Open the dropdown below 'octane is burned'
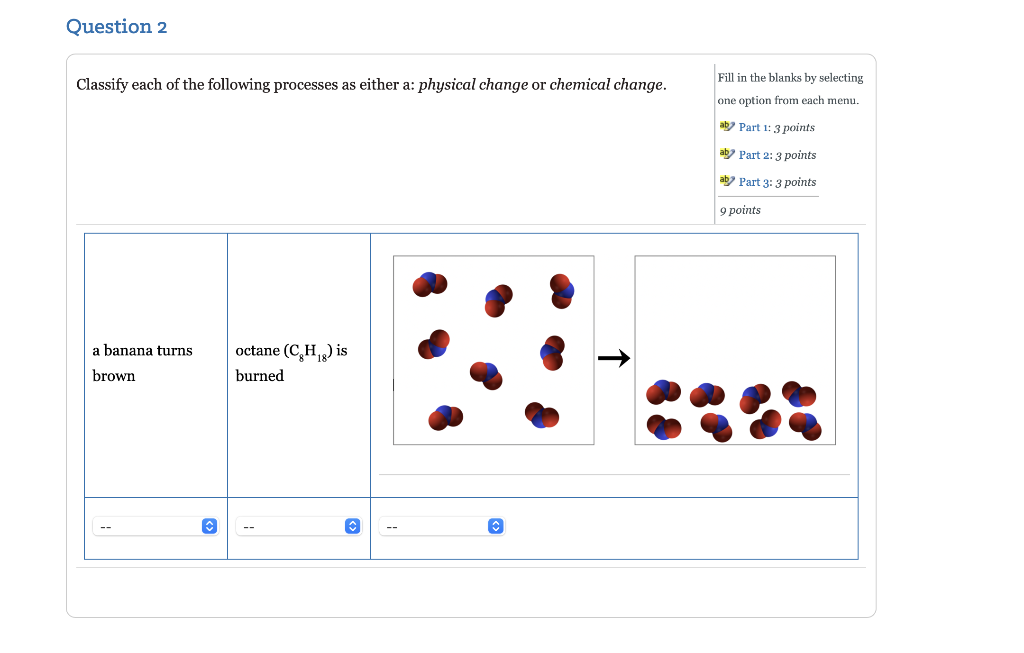Image resolution: width=1024 pixels, height=653 pixels. tap(298, 525)
